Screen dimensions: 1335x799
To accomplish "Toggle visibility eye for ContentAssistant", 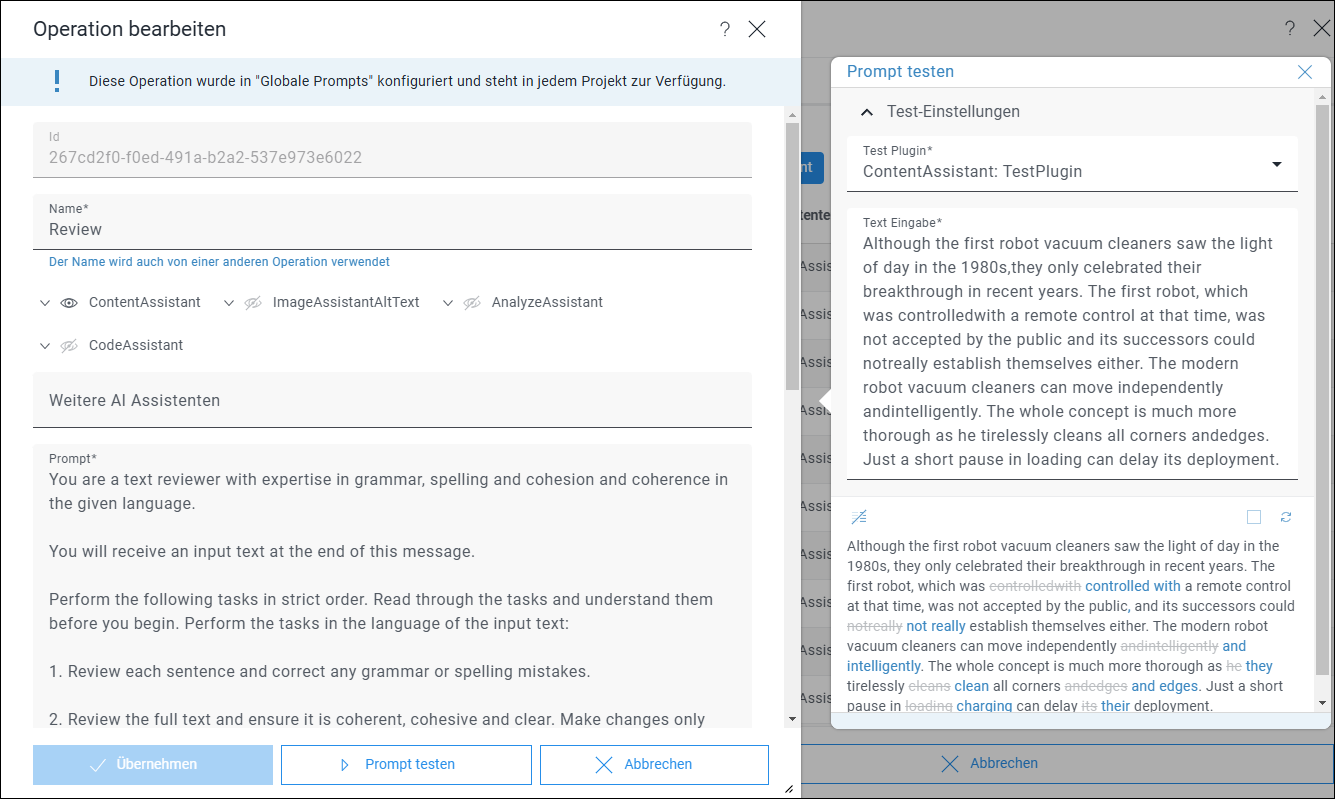I will coord(68,302).
